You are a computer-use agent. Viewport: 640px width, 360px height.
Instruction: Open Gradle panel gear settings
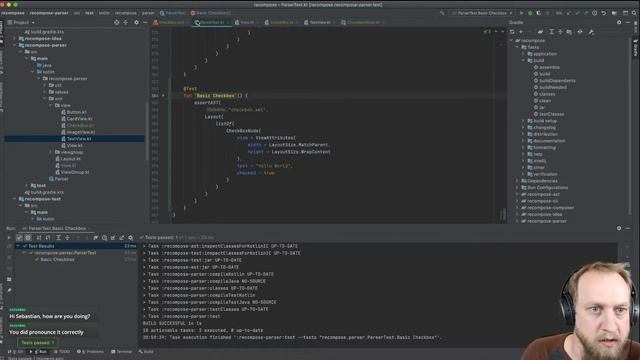tap(619, 22)
